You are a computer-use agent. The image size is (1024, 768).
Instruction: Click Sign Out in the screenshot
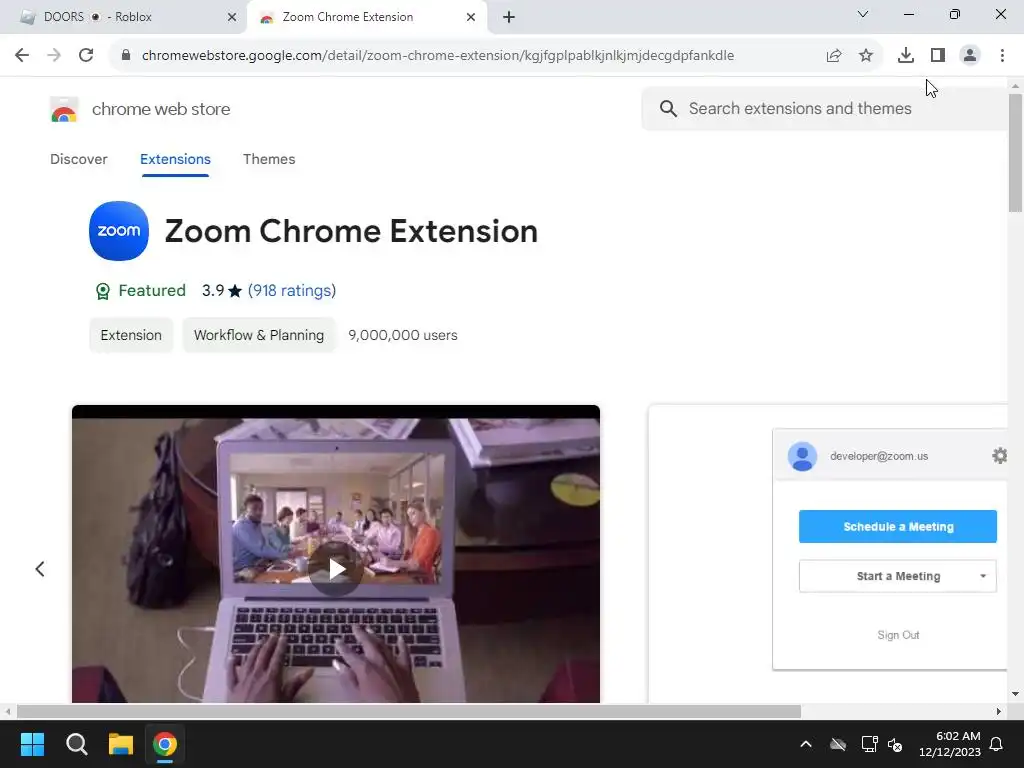pos(898,635)
